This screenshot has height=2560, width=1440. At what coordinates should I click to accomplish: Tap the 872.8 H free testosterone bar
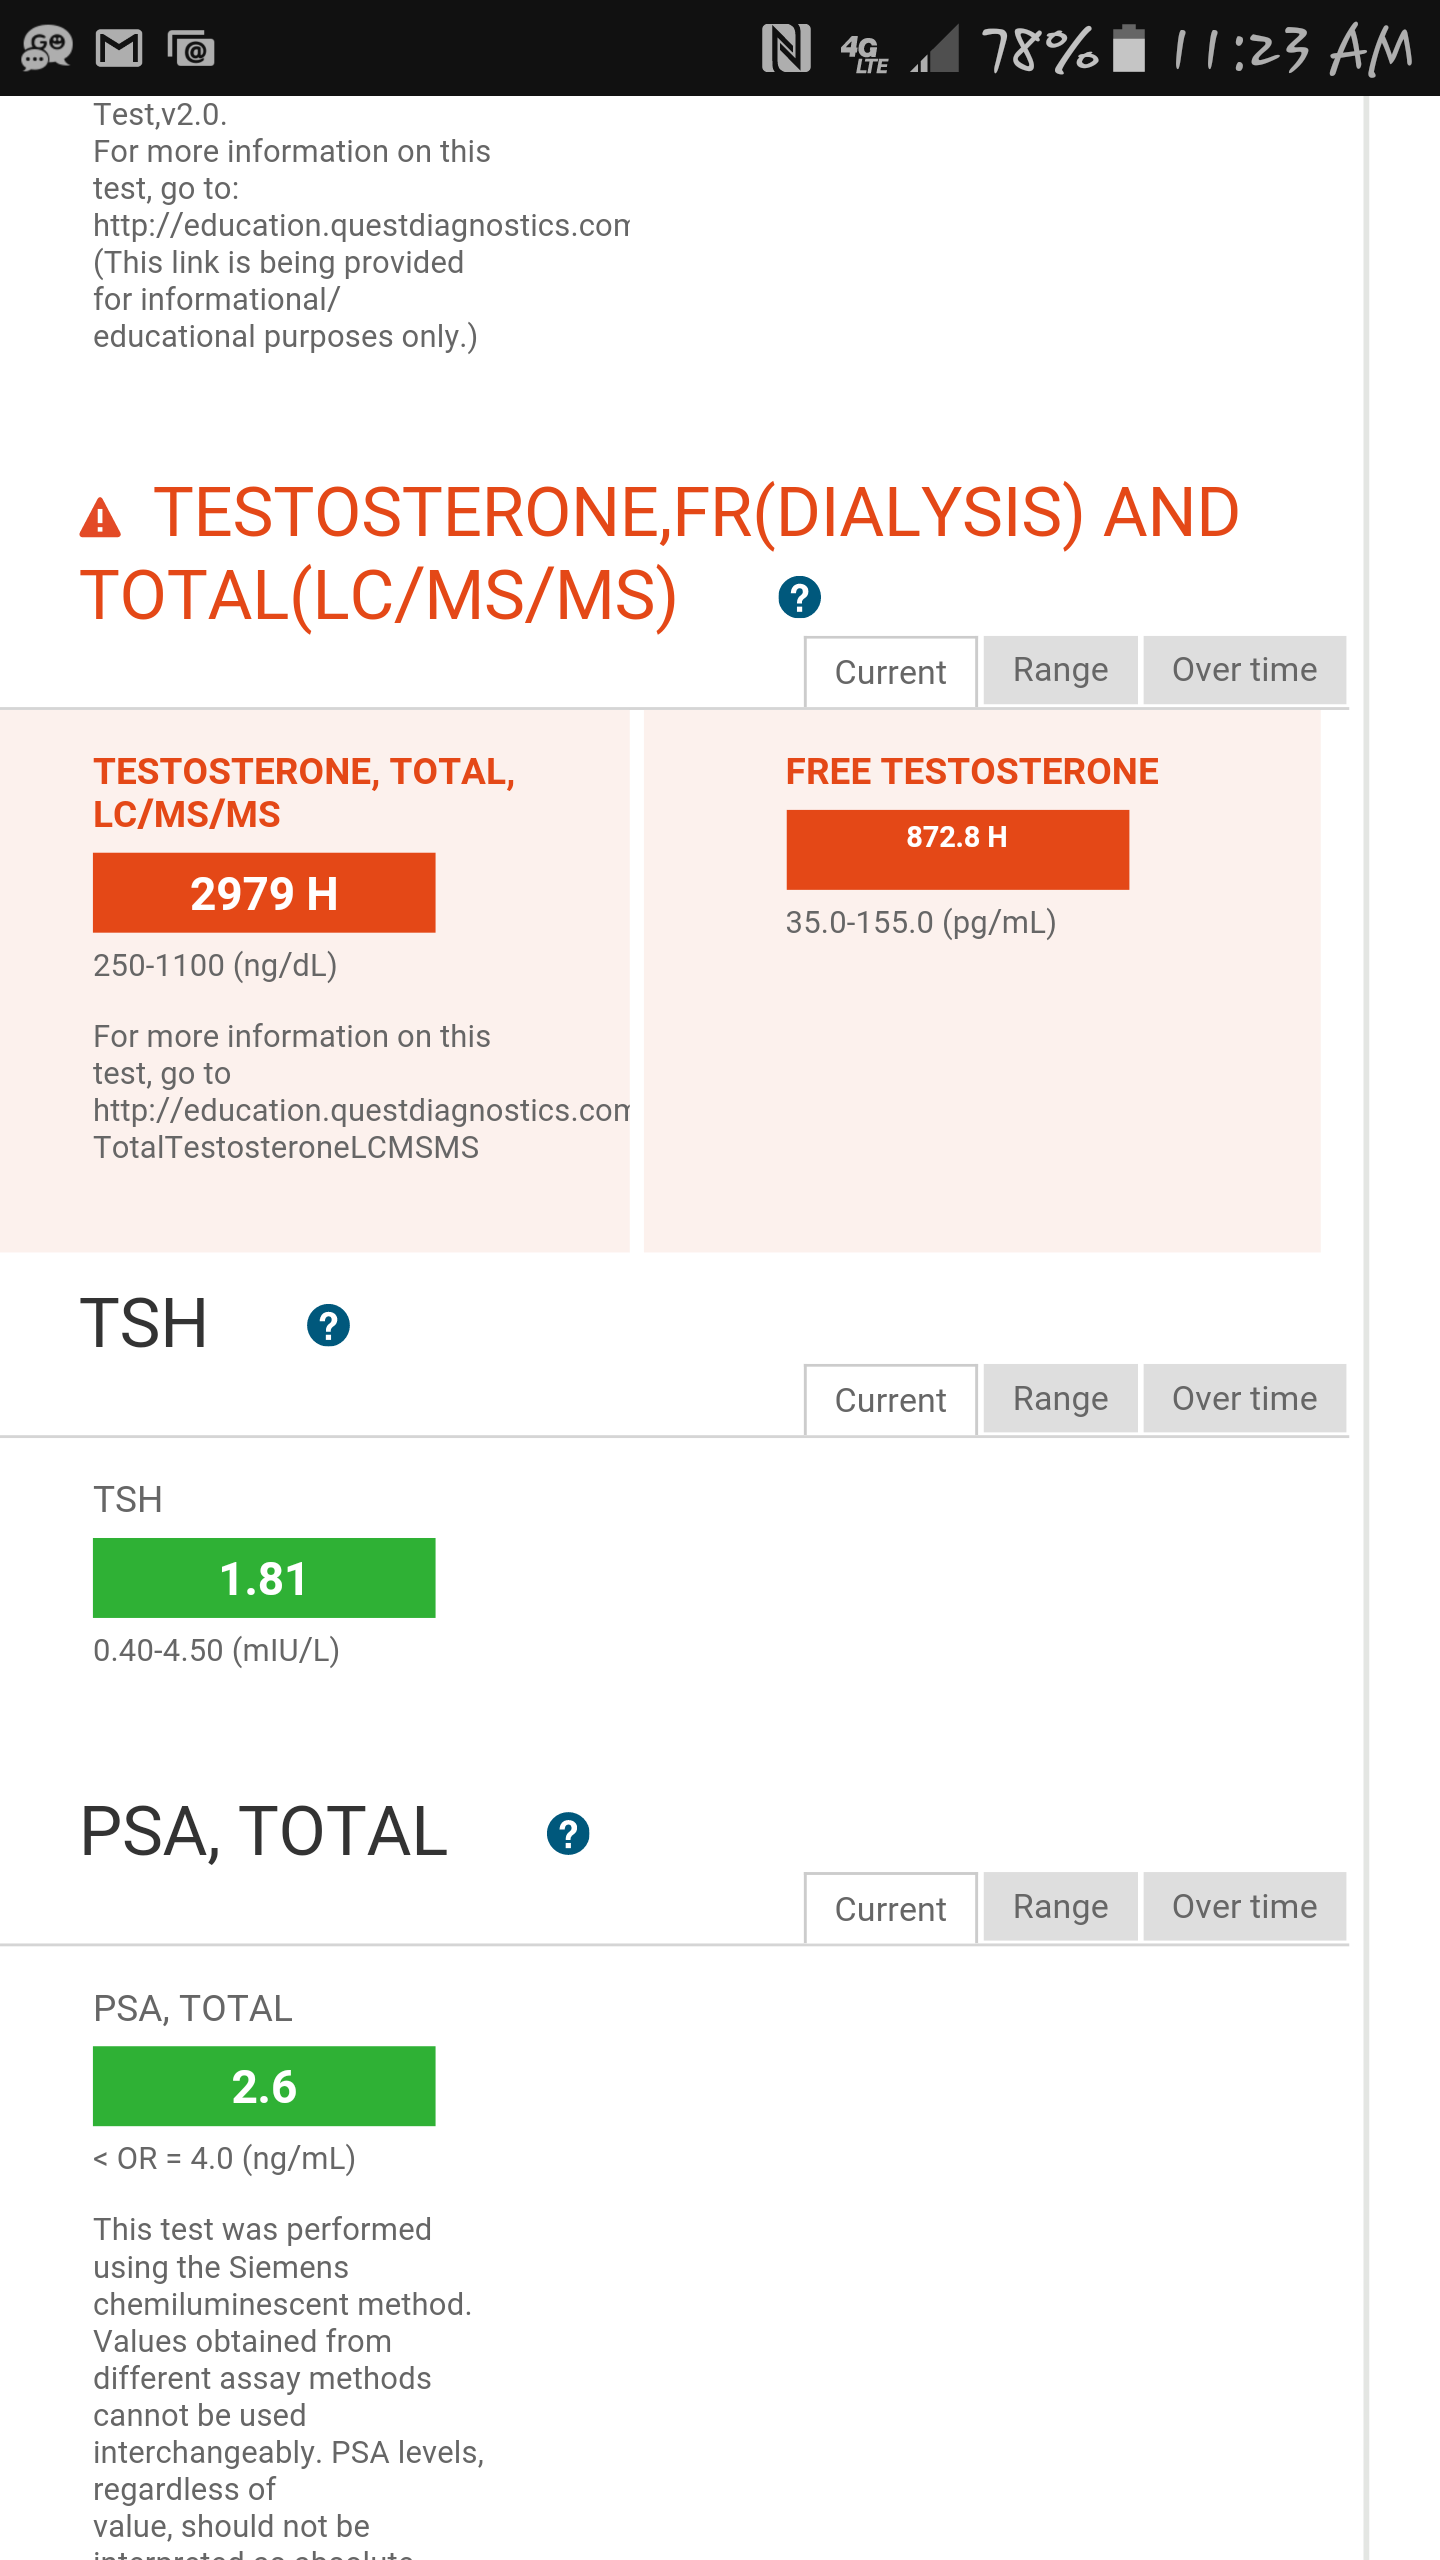pos(957,849)
